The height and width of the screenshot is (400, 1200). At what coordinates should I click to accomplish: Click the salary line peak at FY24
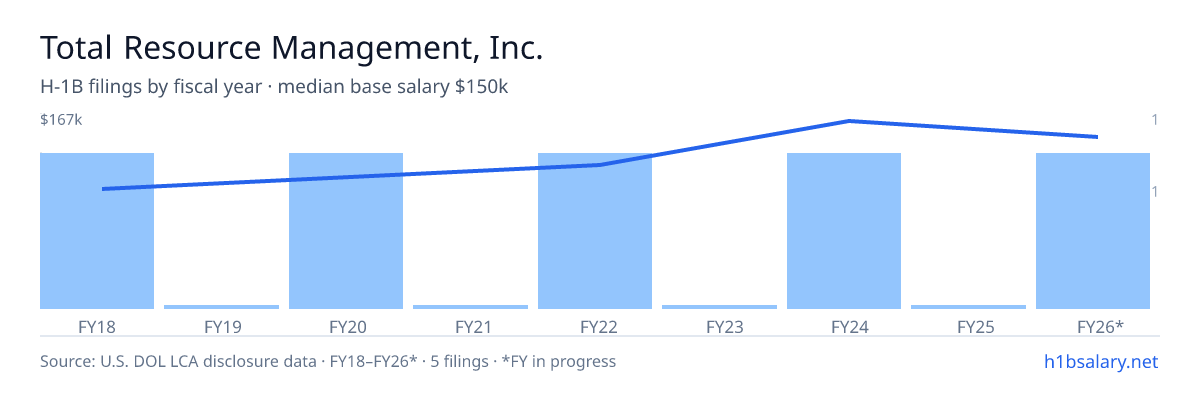click(x=849, y=121)
